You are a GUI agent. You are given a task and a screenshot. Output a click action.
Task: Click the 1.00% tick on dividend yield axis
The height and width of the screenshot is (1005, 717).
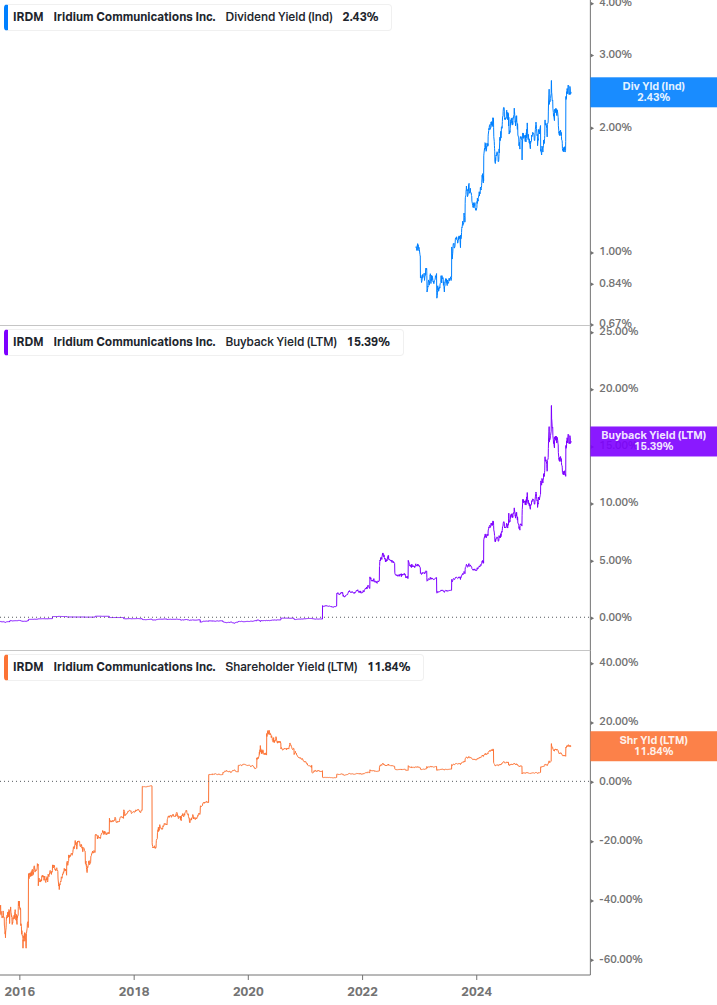(x=615, y=251)
